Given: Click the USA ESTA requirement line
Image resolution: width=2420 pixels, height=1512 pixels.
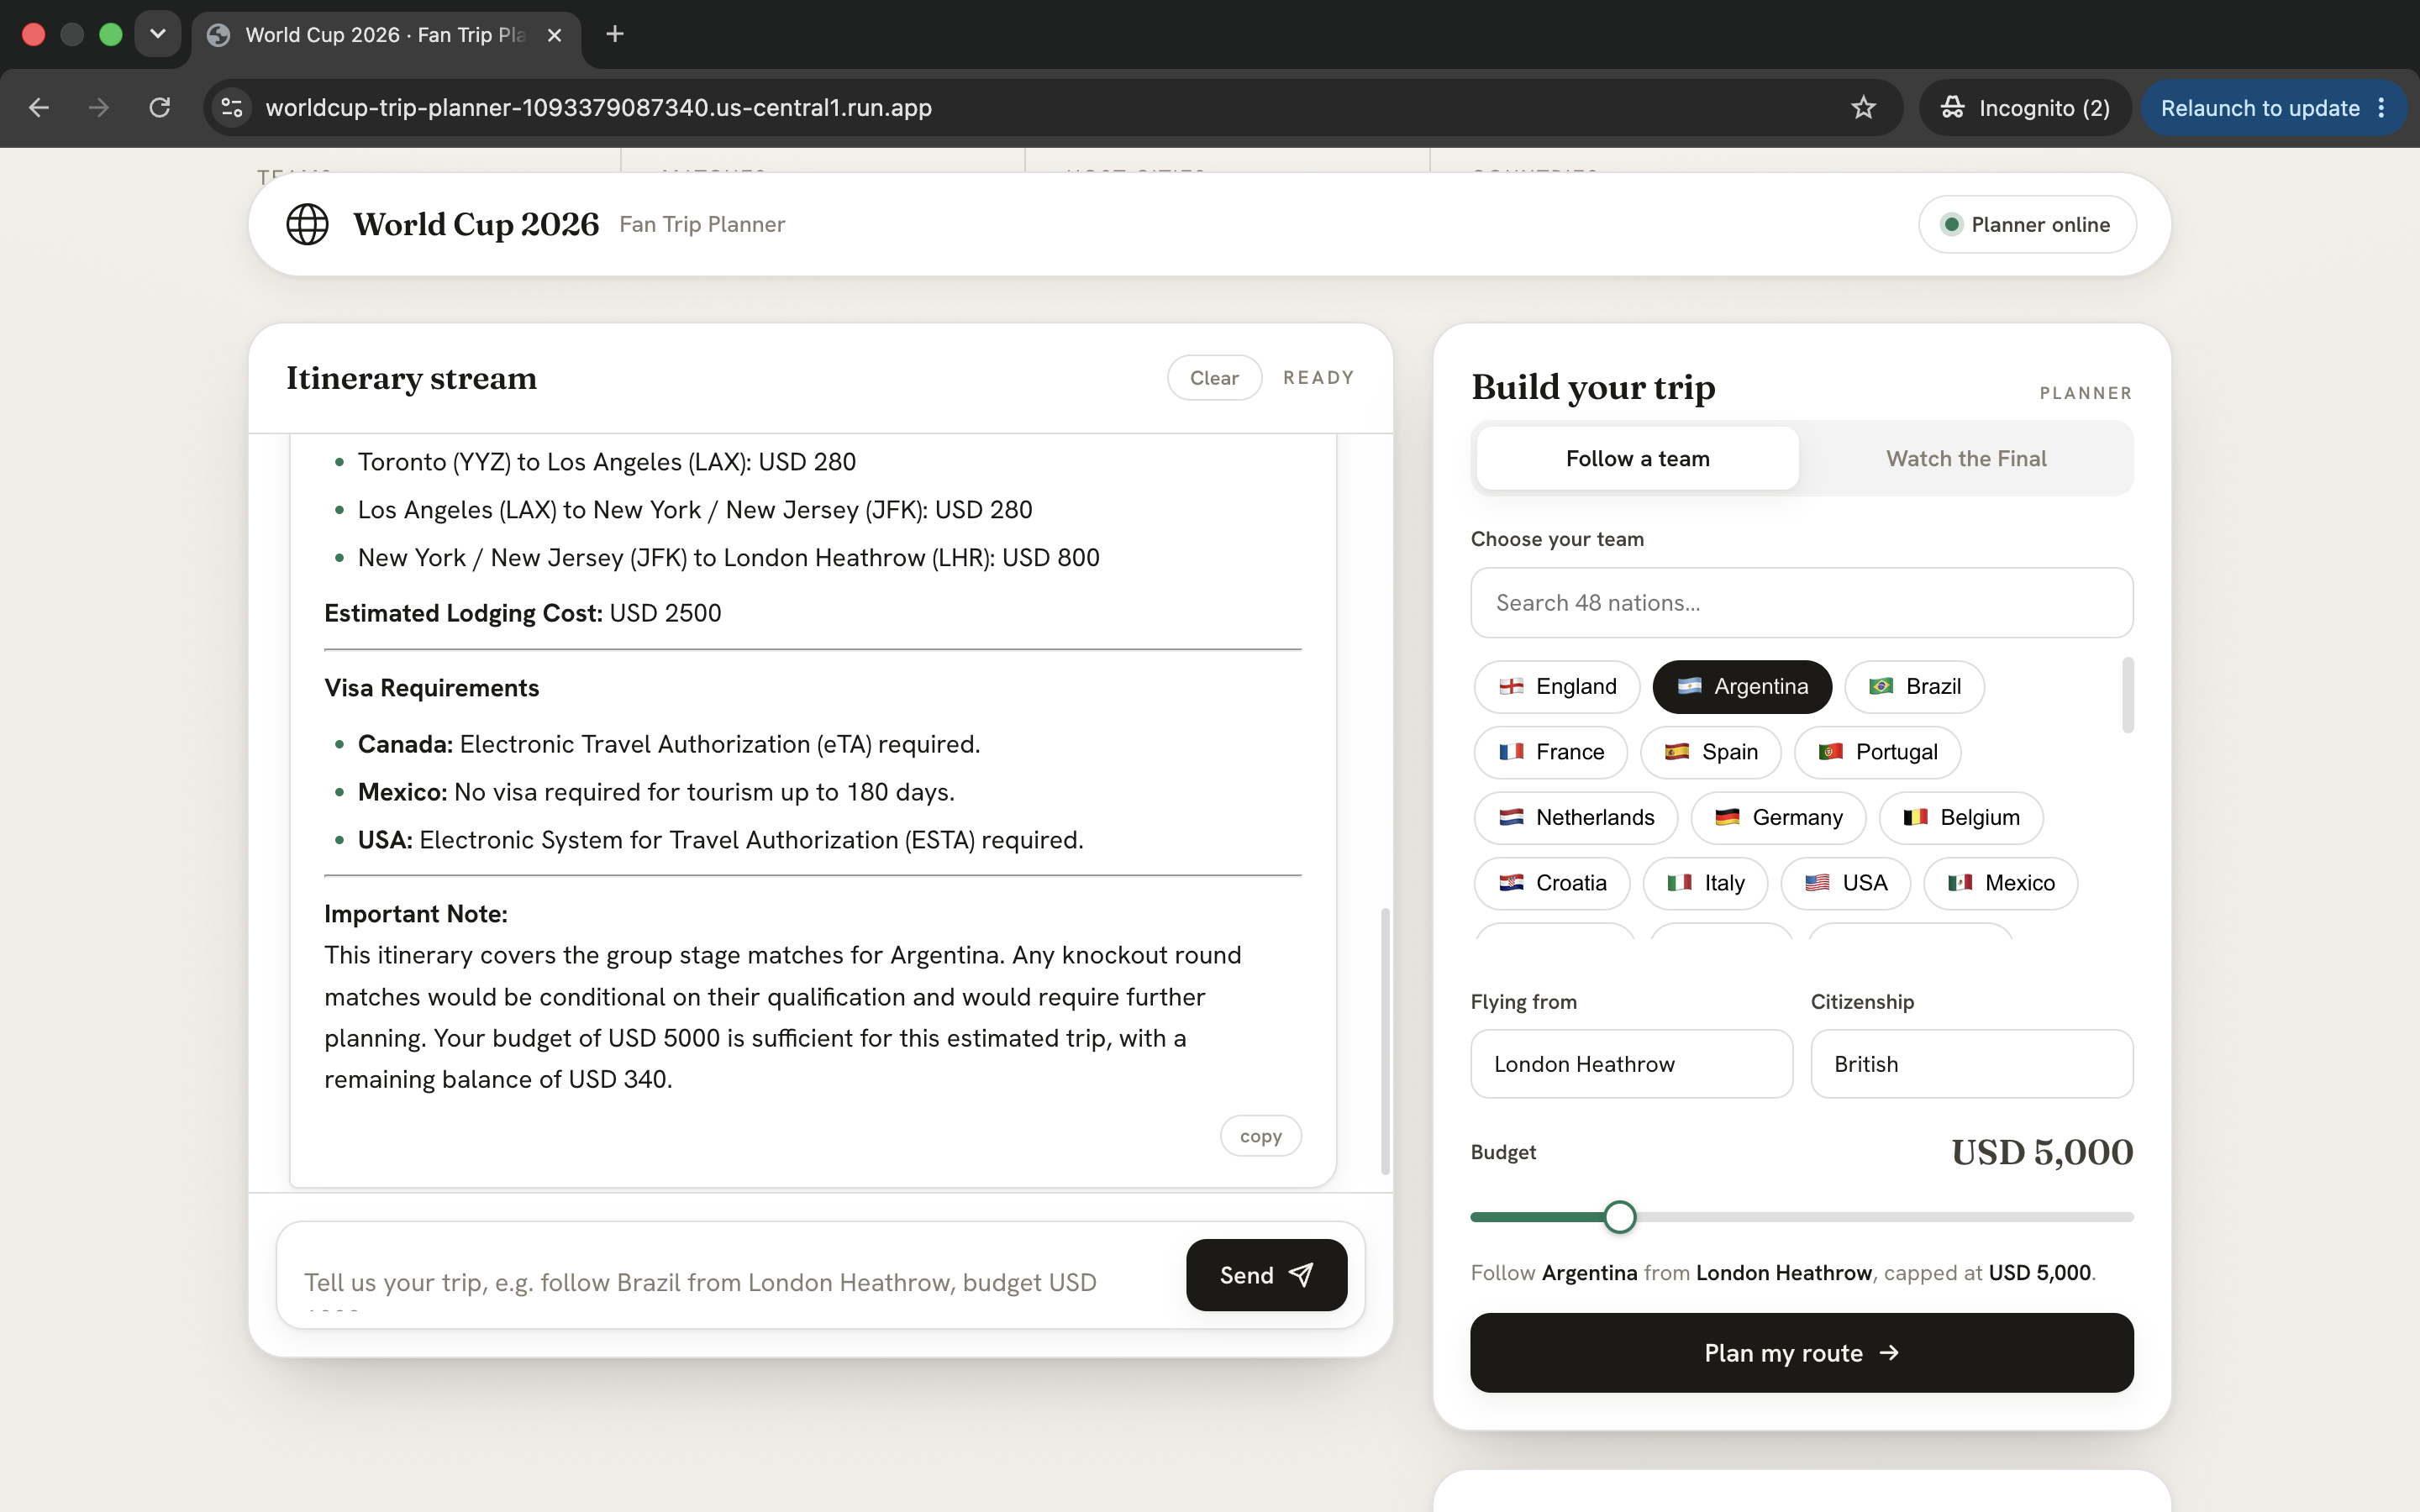Looking at the screenshot, I should 720,840.
